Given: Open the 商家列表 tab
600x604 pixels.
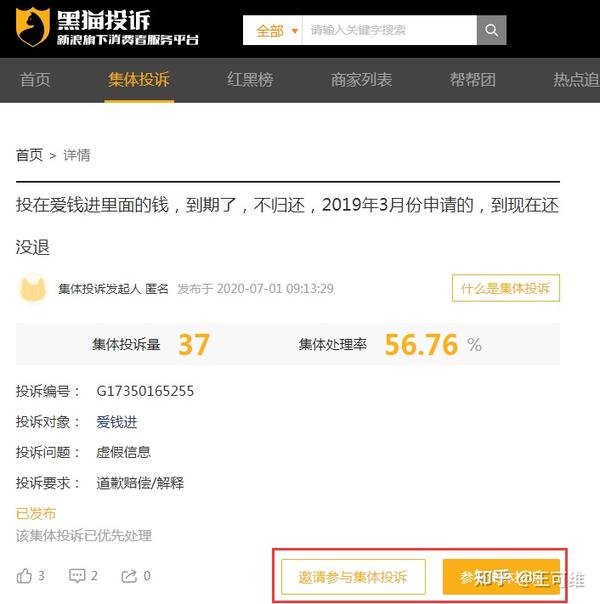Looking at the screenshot, I should point(361,80).
